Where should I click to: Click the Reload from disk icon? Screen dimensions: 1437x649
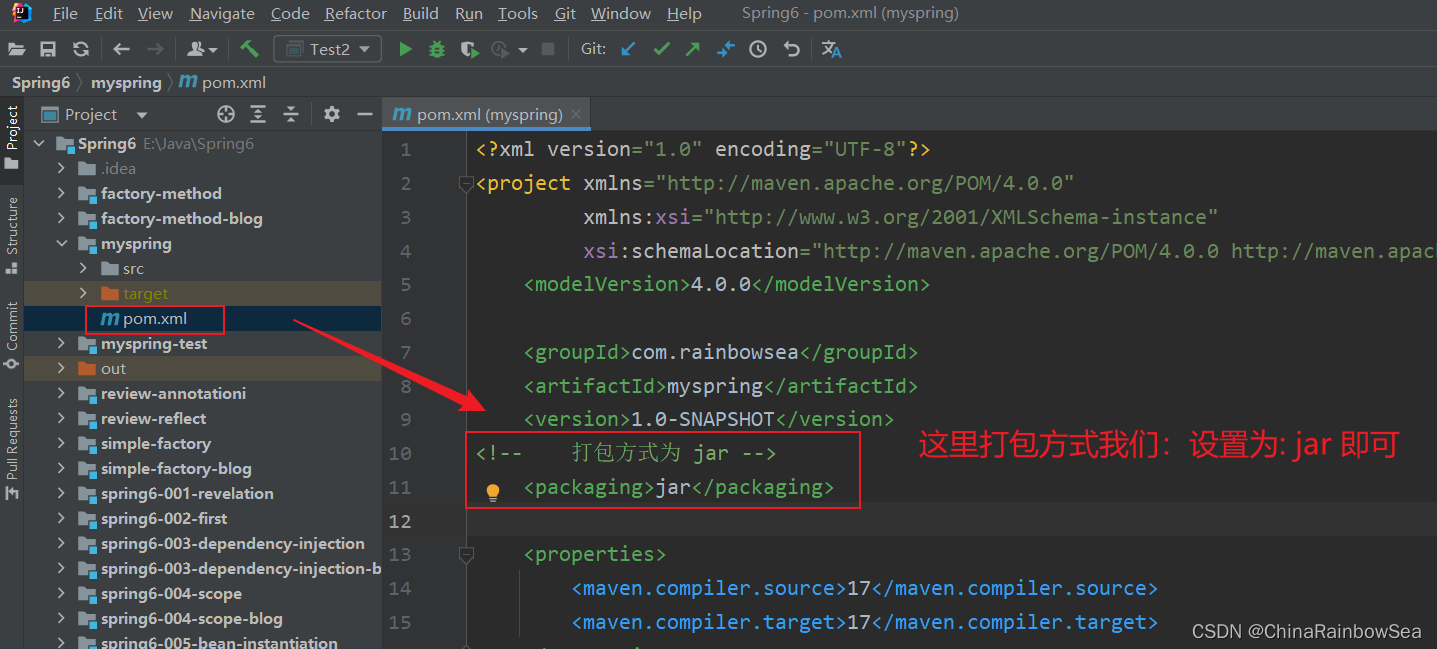(81, 49)
